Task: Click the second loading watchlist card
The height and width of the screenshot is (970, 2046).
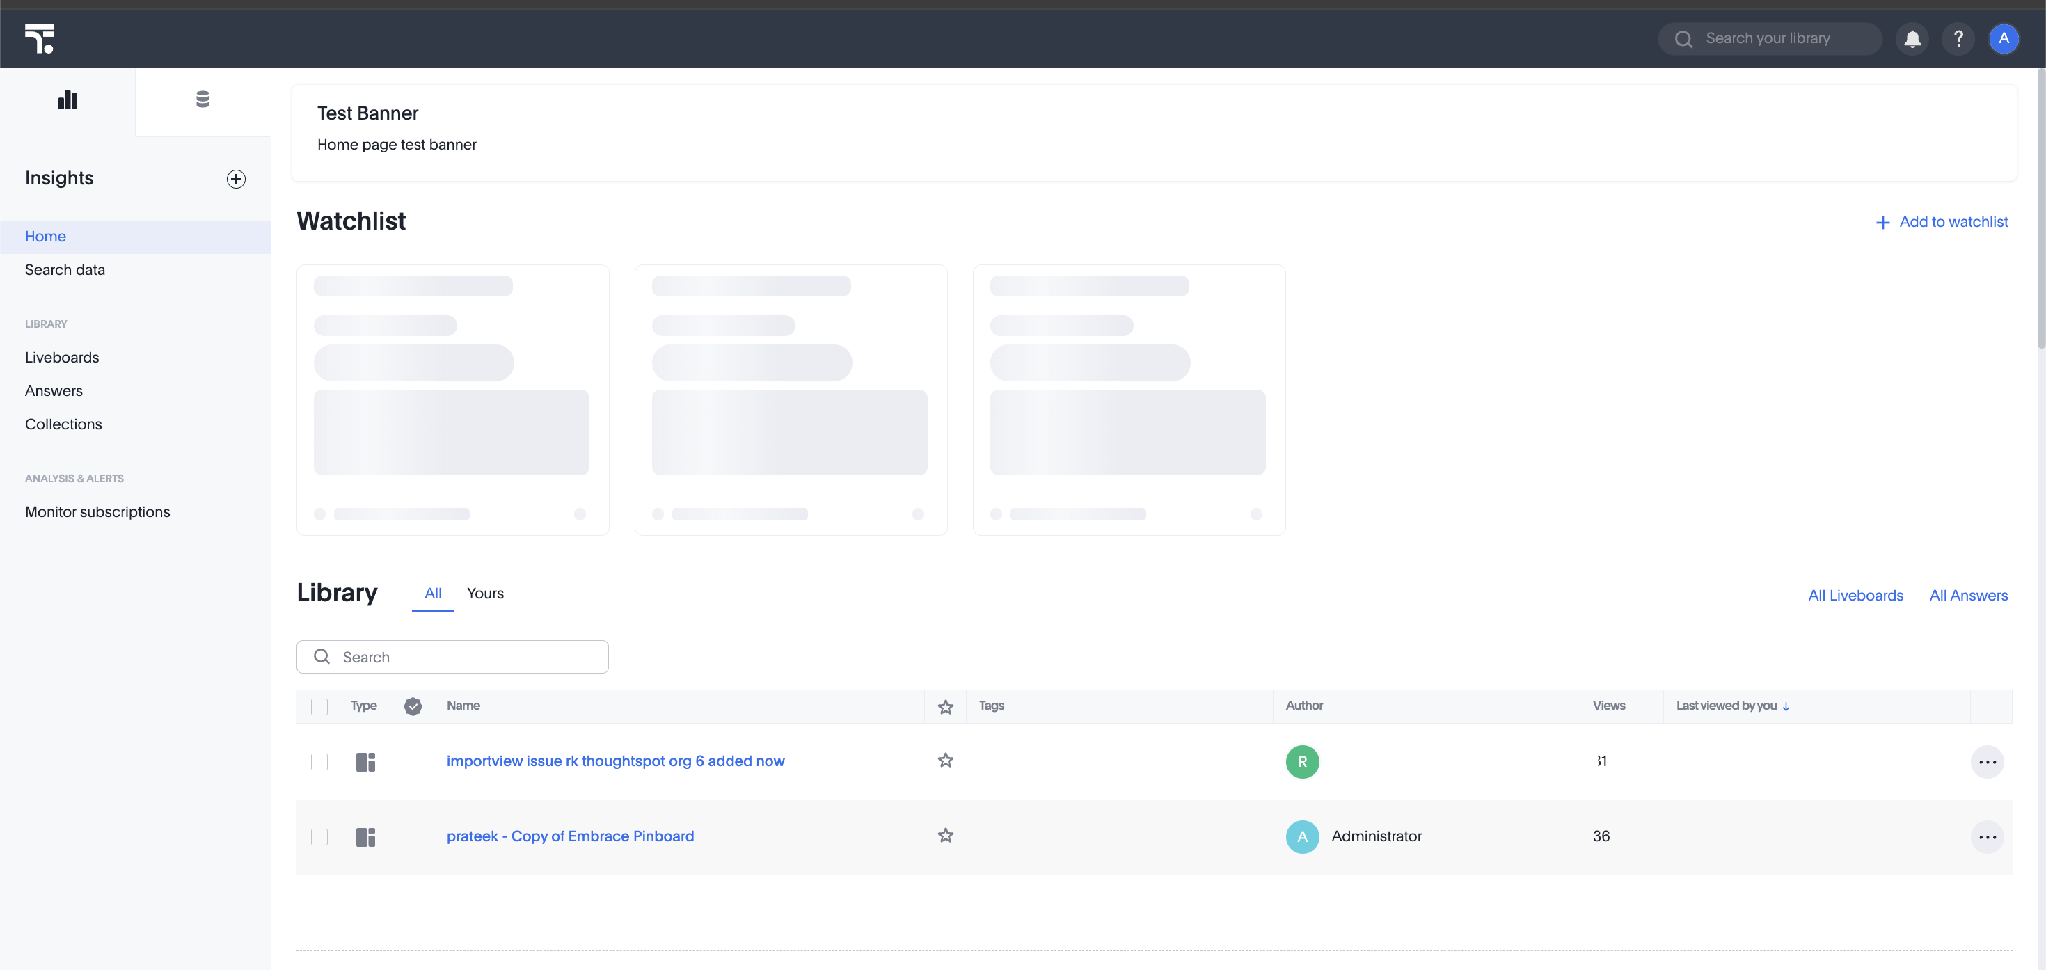Action: (x=791, y=400)
